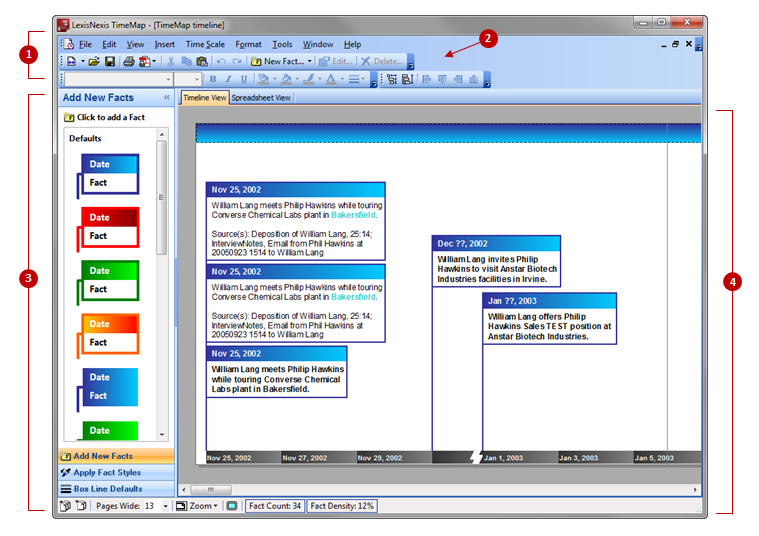Open the Box Line Defaults pane
Image resolution: width=759 pixels, height=536 pixels.
[116, 489]
